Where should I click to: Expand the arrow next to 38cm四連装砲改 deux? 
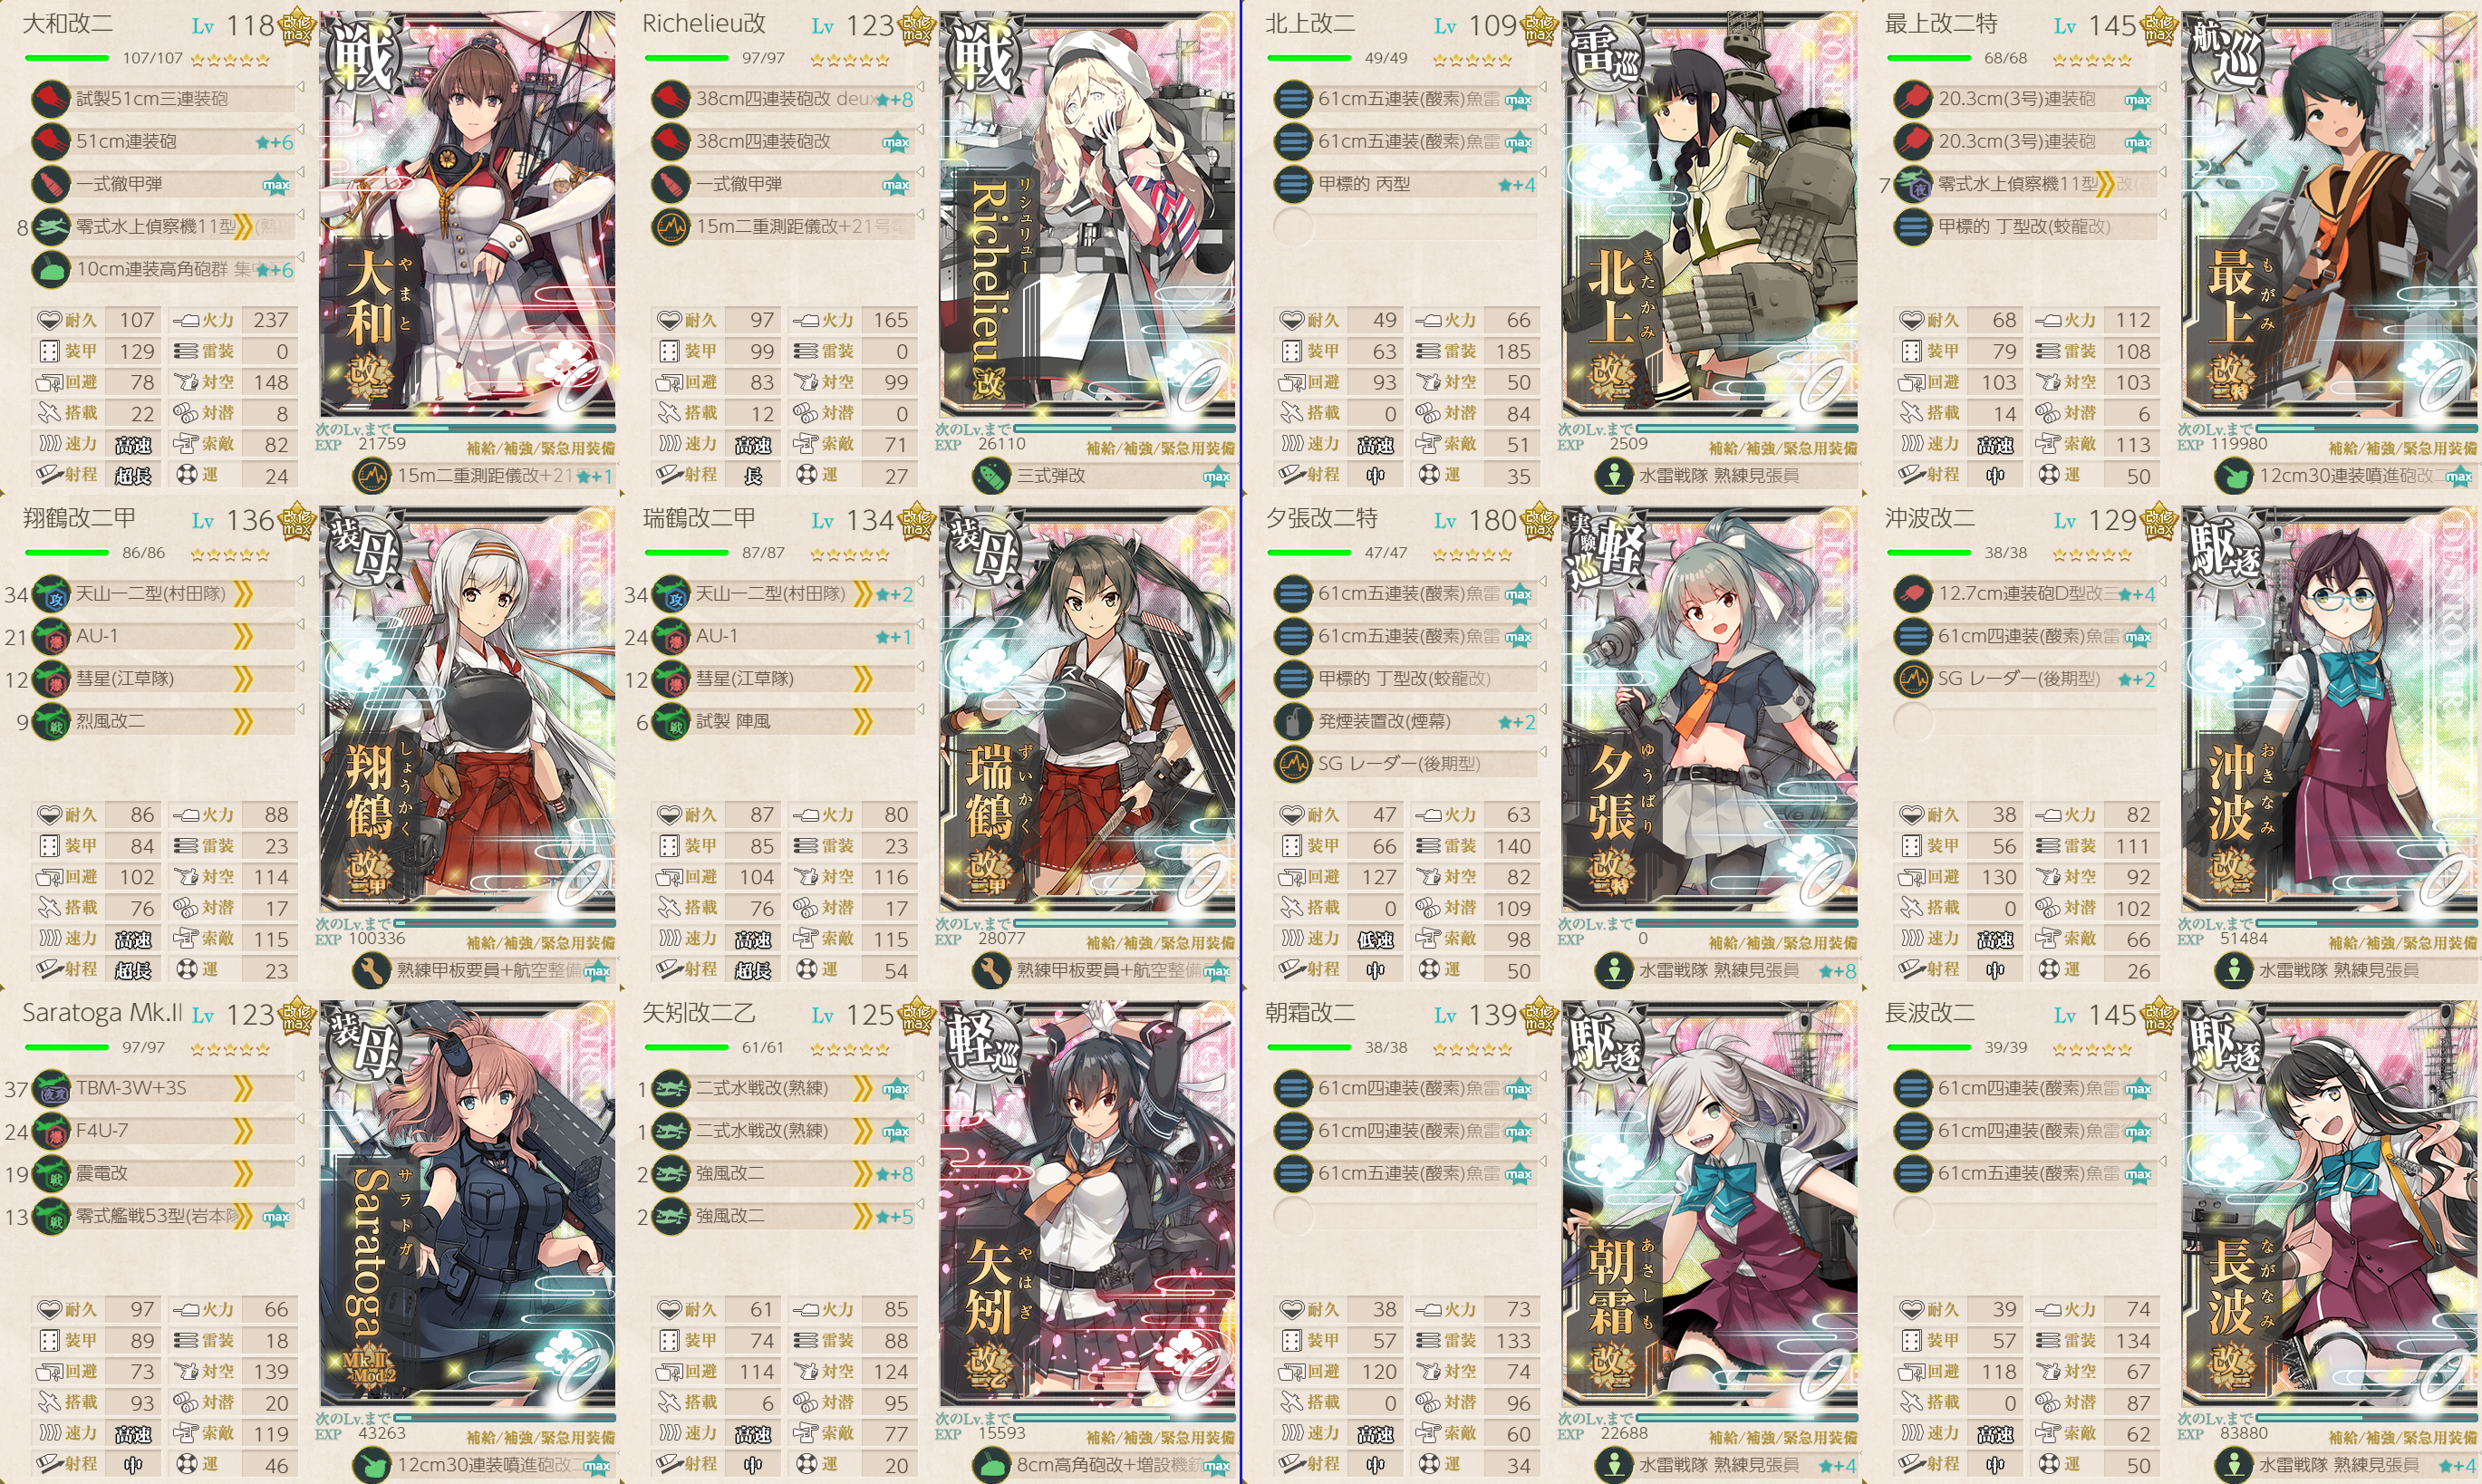[x=920, y=86]
